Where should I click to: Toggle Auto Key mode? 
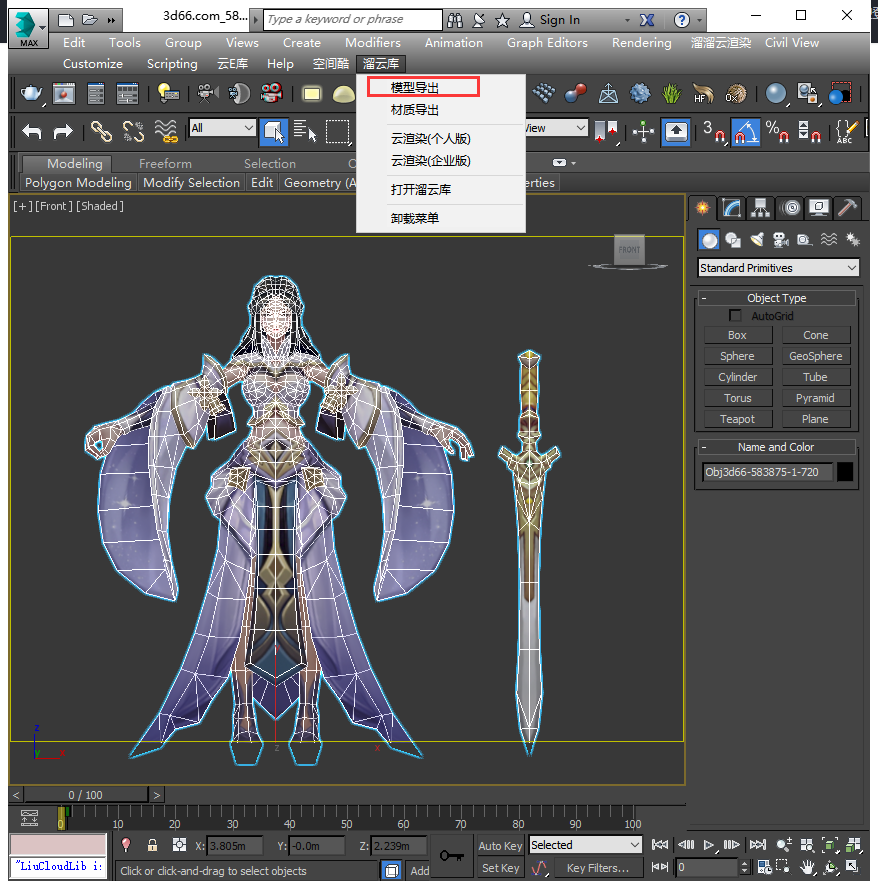(x=500, y=845)
